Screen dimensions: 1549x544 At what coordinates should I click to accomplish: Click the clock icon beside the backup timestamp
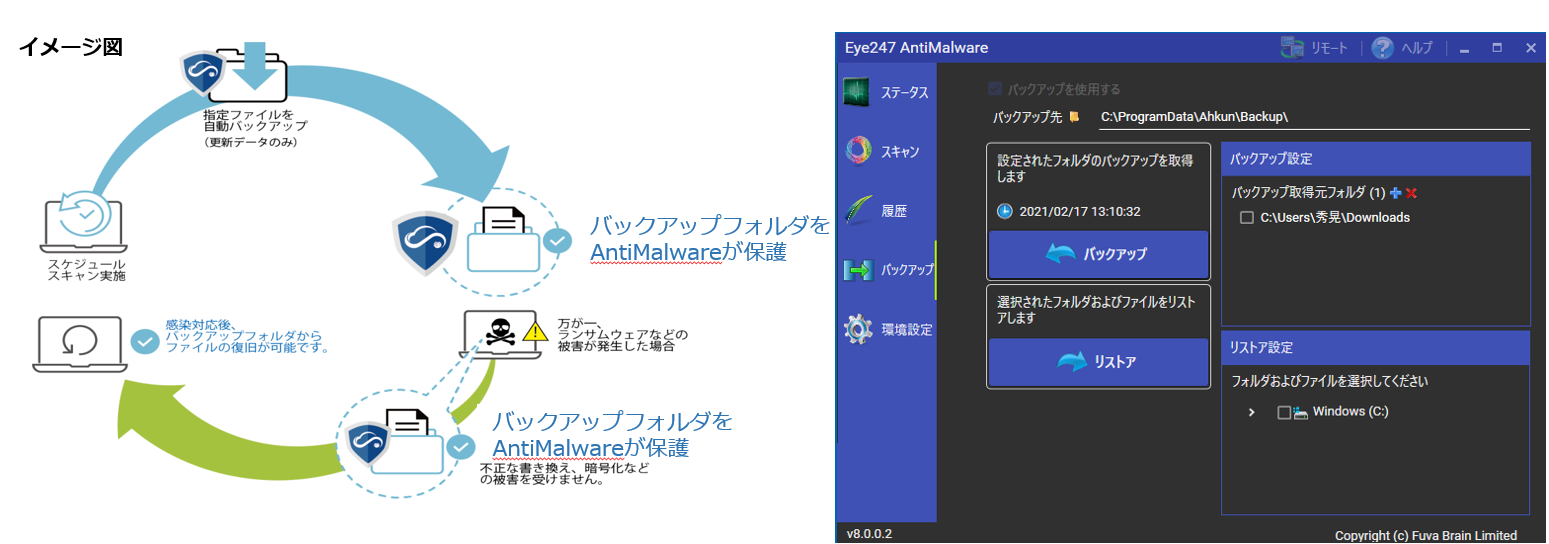[x=1005, y=212]
